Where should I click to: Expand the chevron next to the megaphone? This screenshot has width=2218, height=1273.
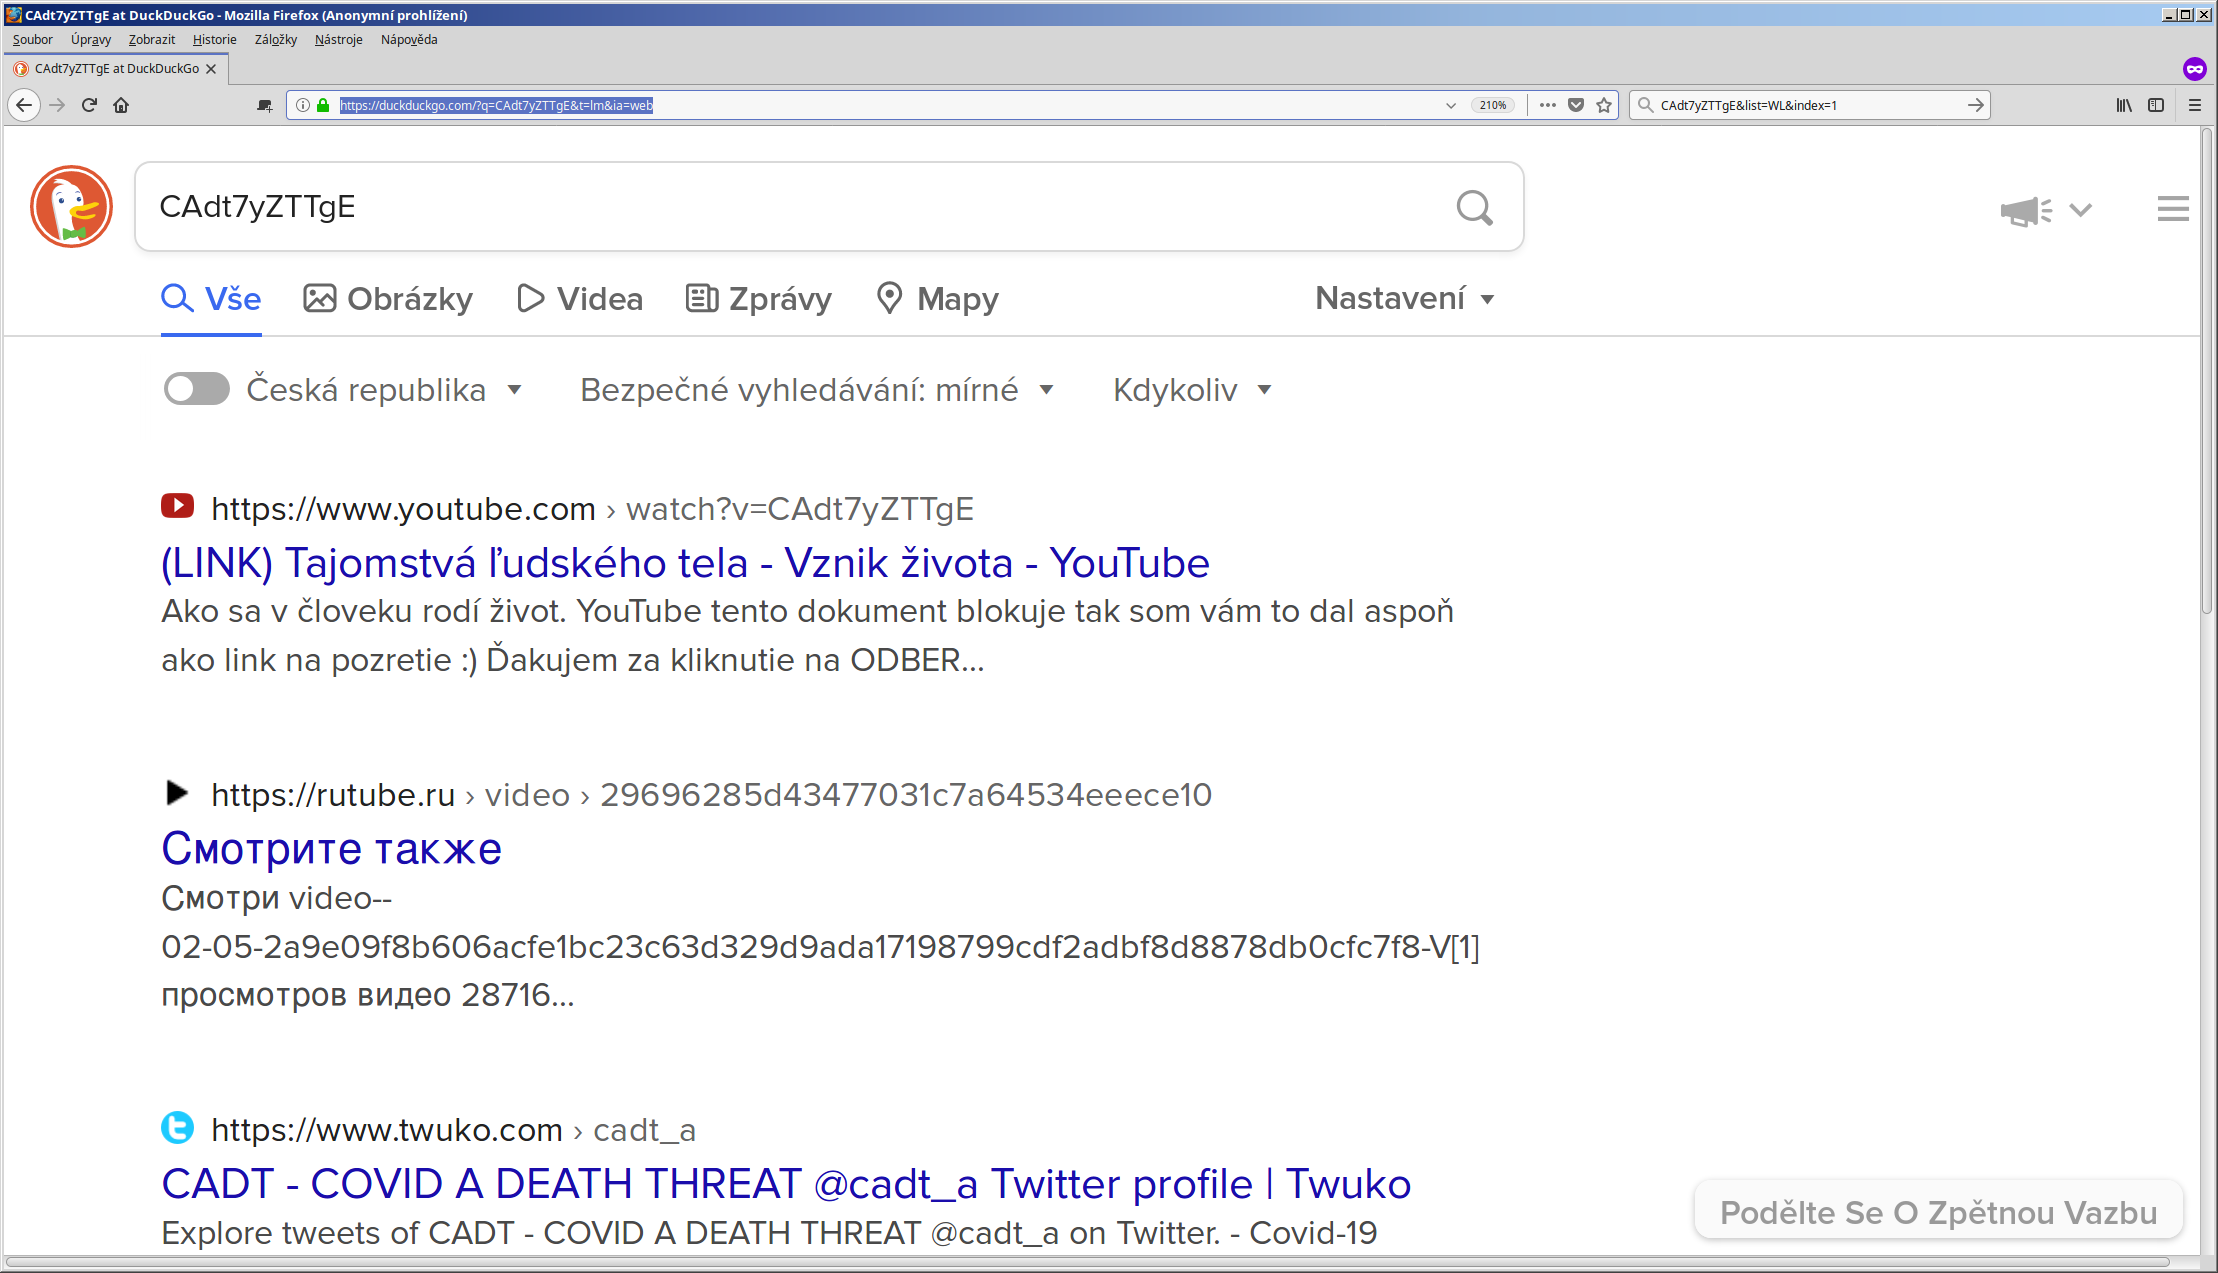pos(2081,210)
